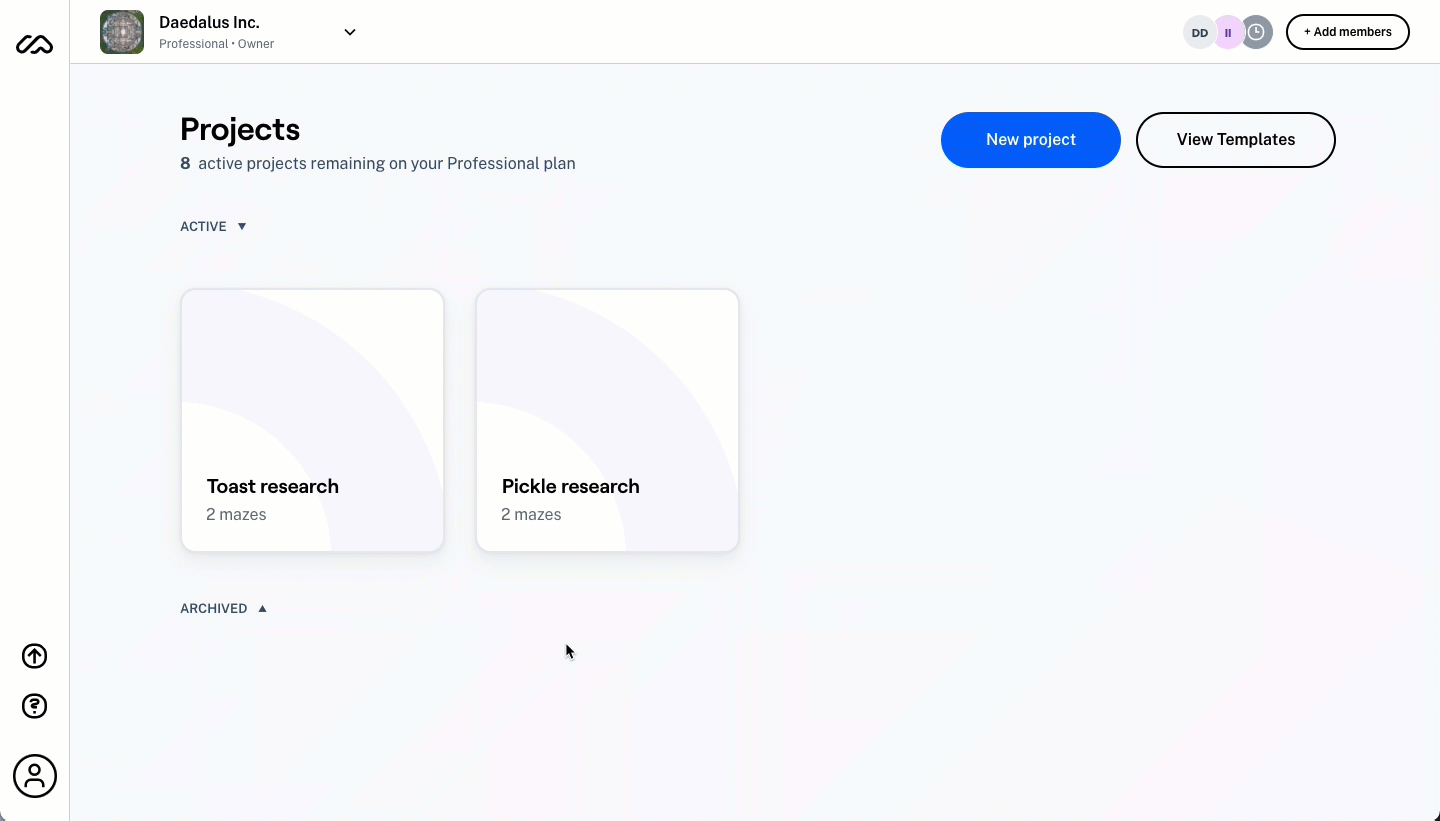Open the upgrade arrow icon in sidebar
Viewport: 1440px width, 821px height.
coord(35,656)
